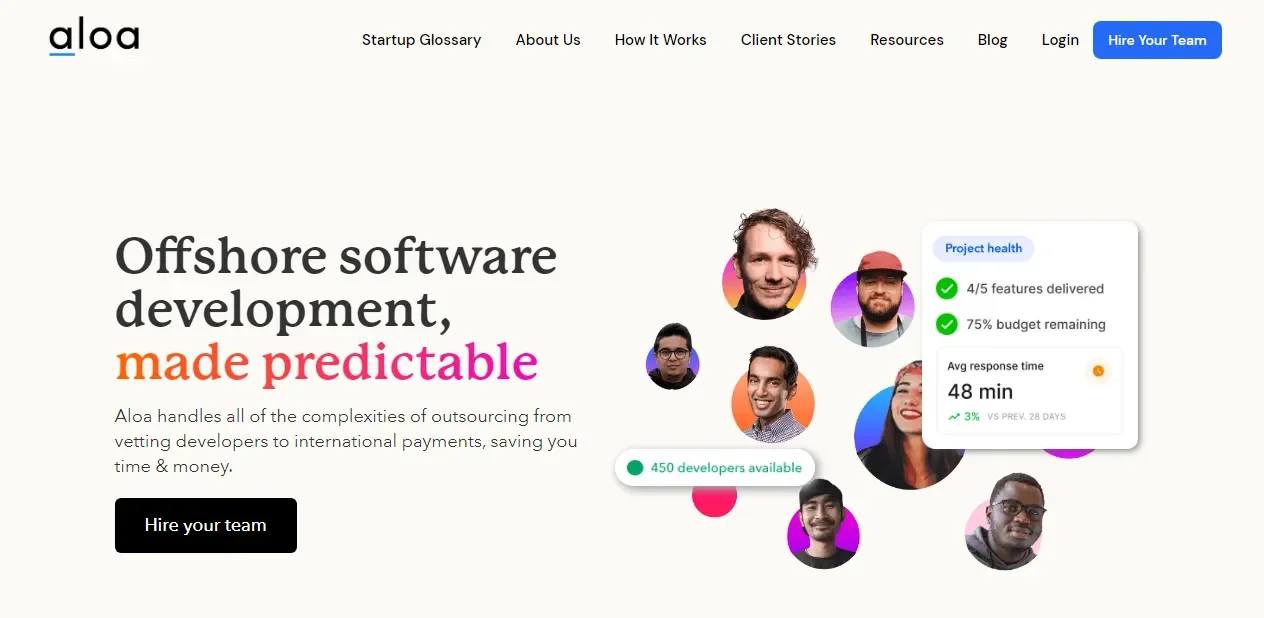
Task: Expand the Resources menu
Action: click(x=907, y=40)
